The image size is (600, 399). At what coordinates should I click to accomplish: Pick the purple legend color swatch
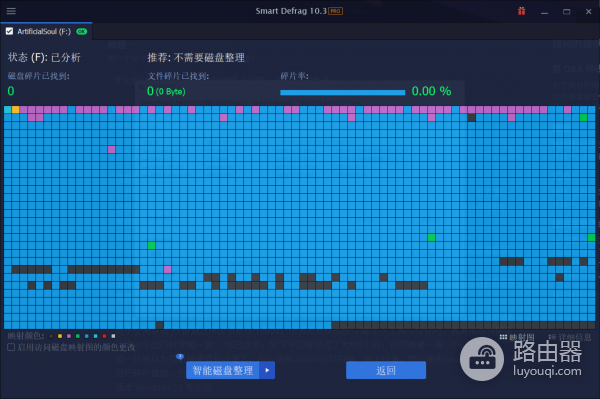pyautogui.click(x=69, y=336)
